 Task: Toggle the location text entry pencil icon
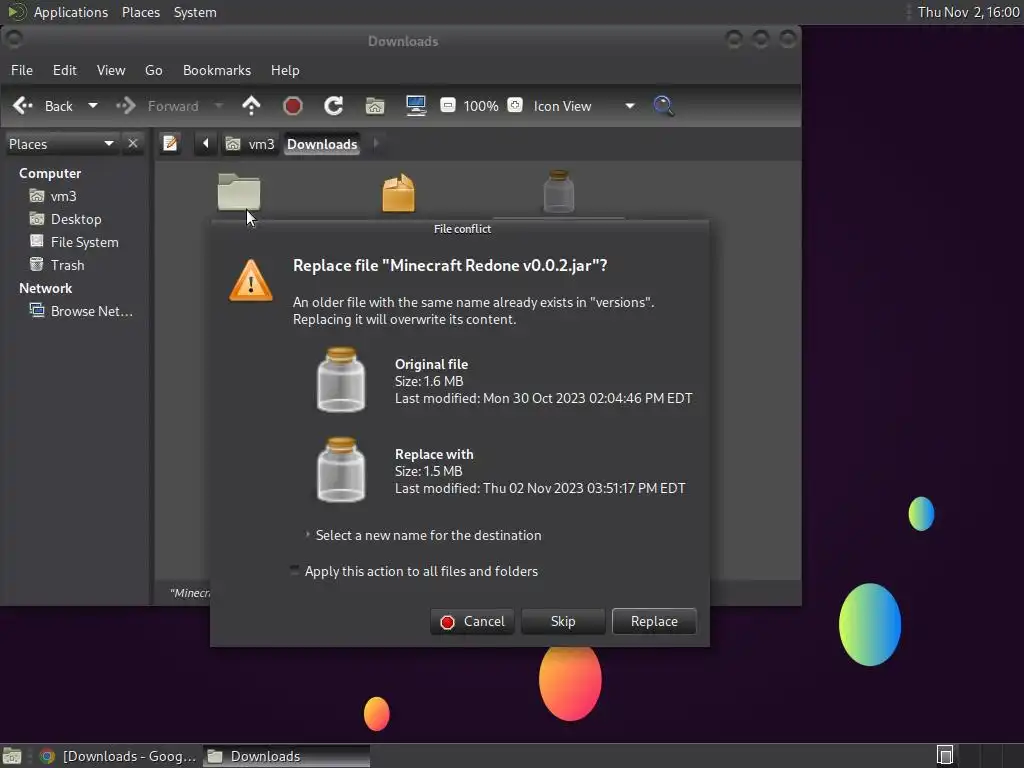[170, 143]
